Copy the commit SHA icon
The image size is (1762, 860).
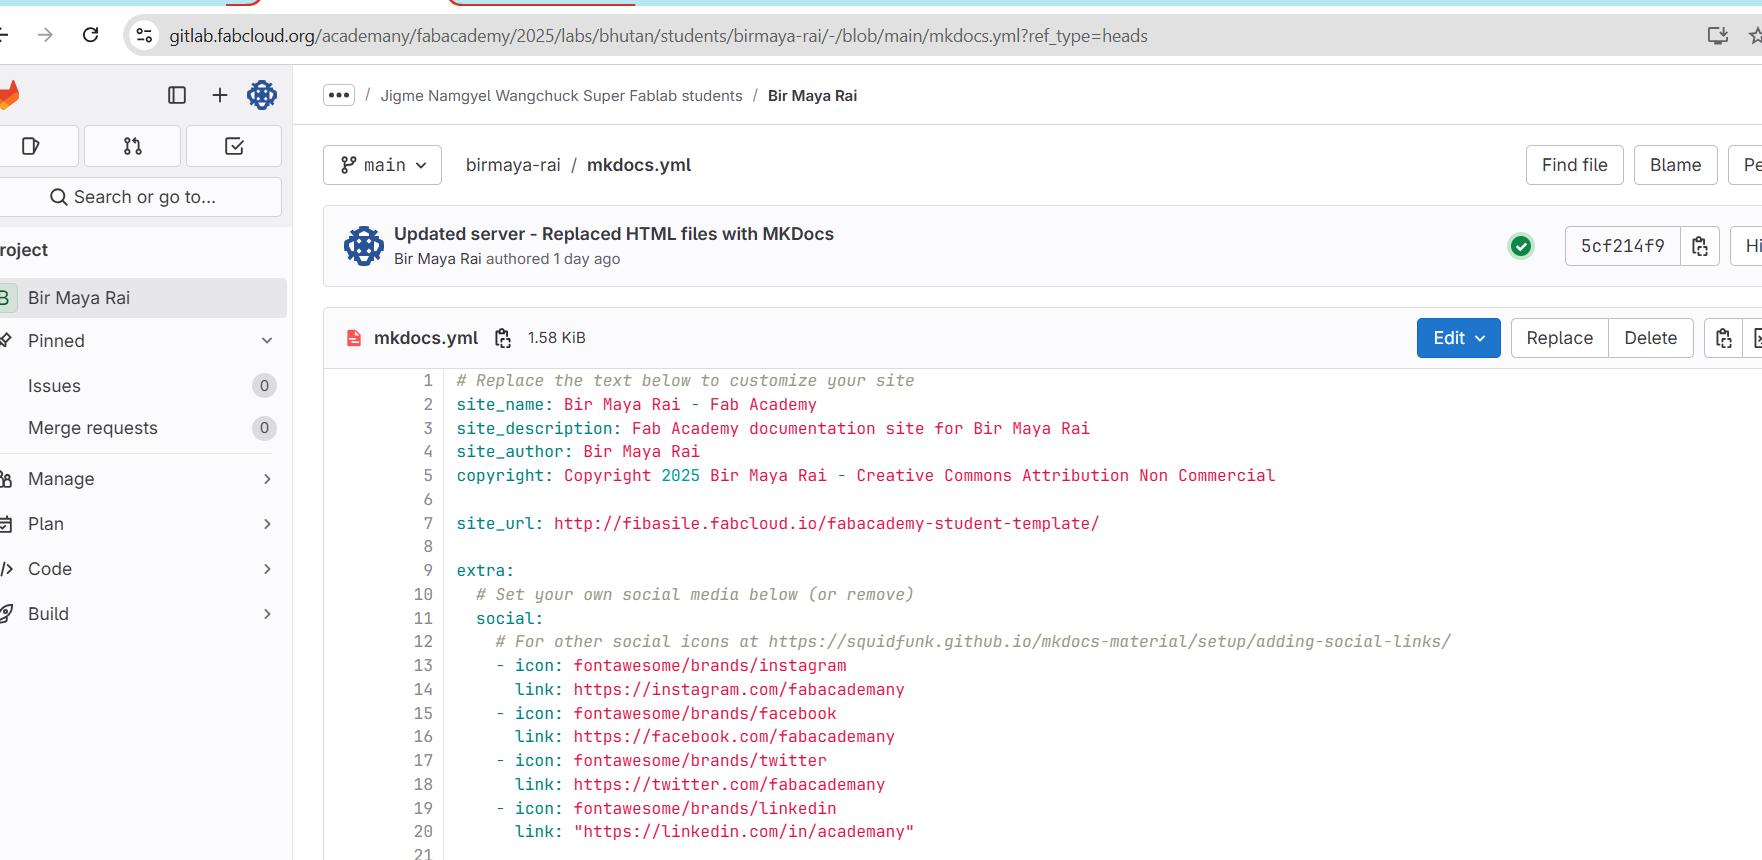pos(1700,246)
